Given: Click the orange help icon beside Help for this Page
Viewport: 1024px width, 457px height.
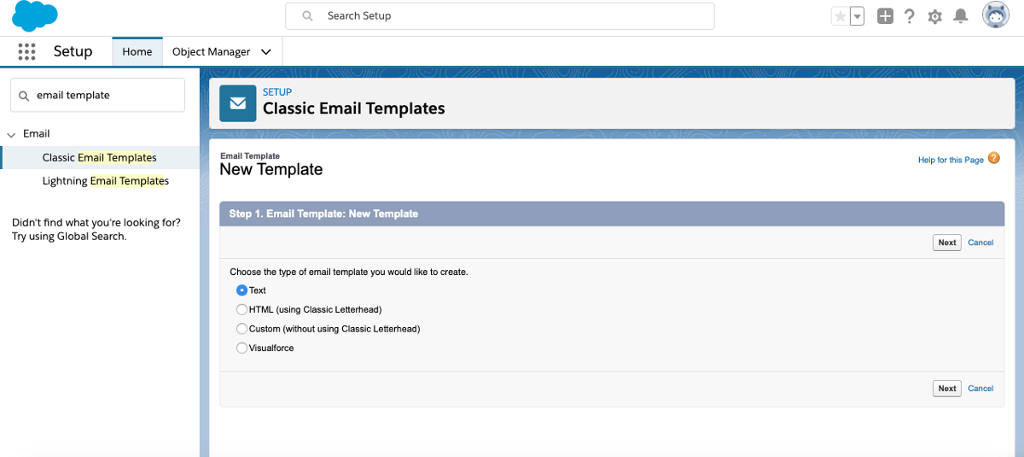Looking at the screenshot, I should 993,158.
